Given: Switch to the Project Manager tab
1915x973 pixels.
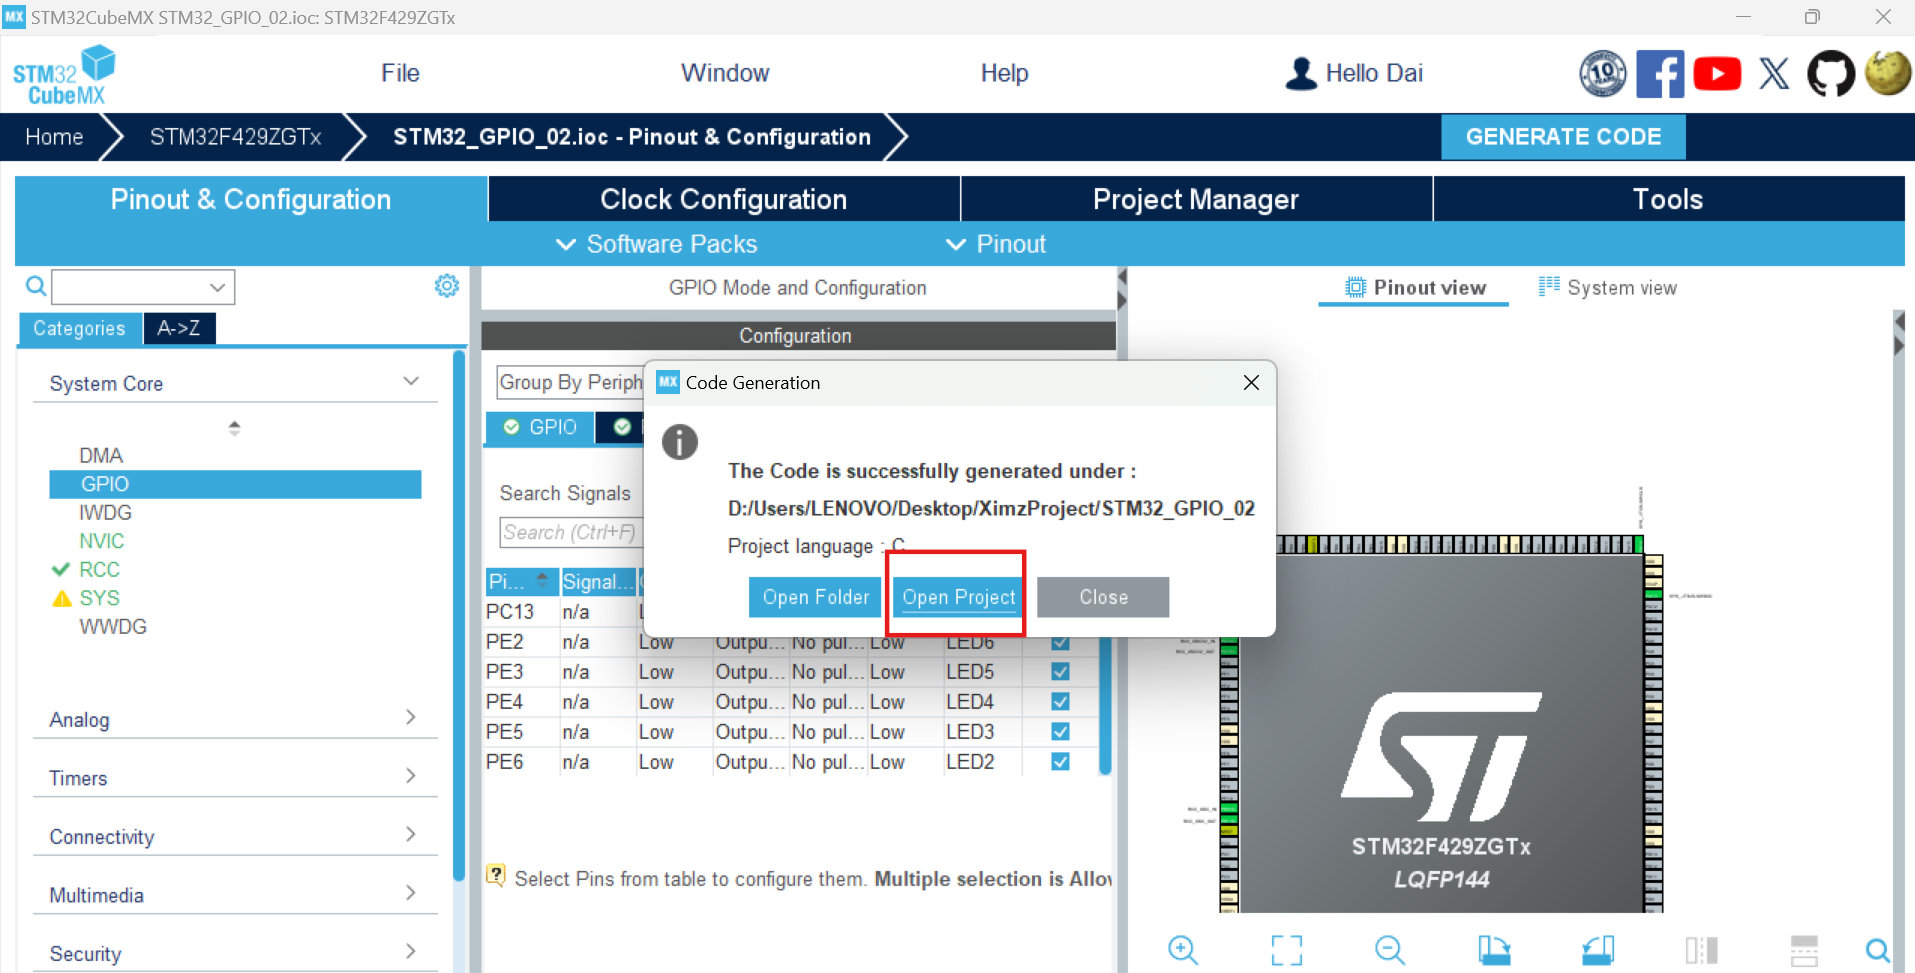Looking at the screenshot, I should coord(1196,199).
